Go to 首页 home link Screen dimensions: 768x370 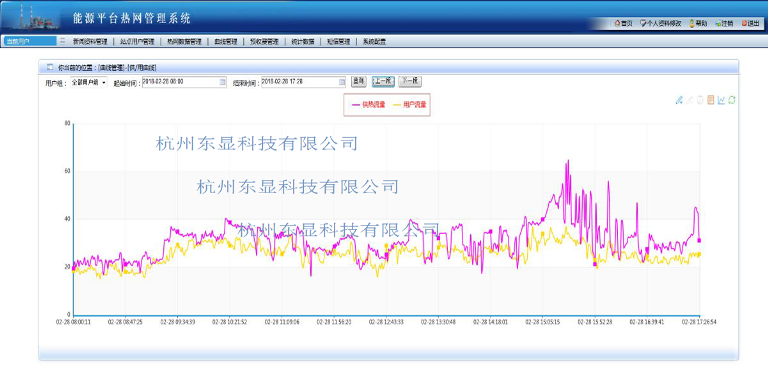click(x=624, y=24)
